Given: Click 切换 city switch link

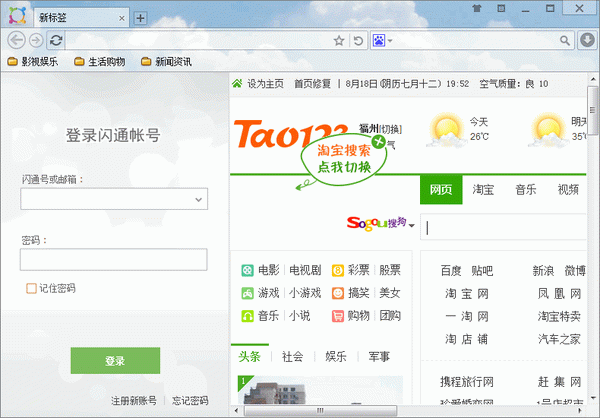Looking at the screenshot, I should (x=390, y=129).
